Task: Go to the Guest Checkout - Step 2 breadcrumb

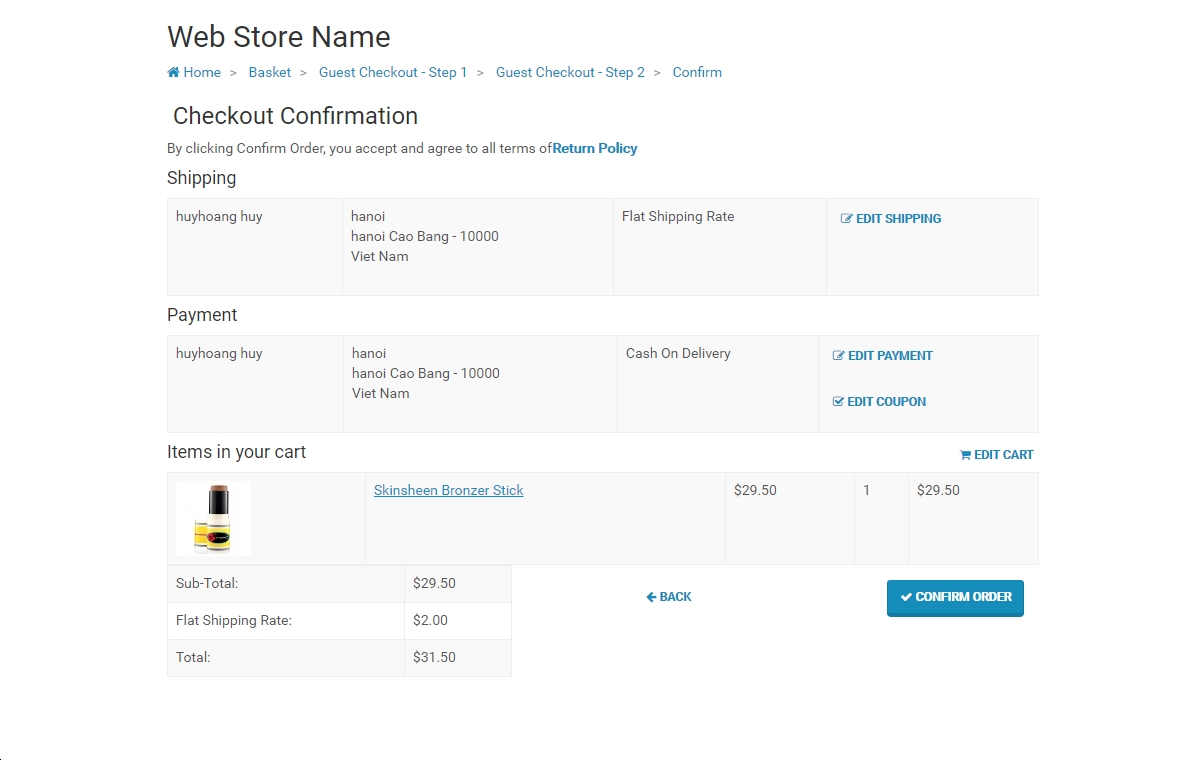Action: [x=570, y=73]
